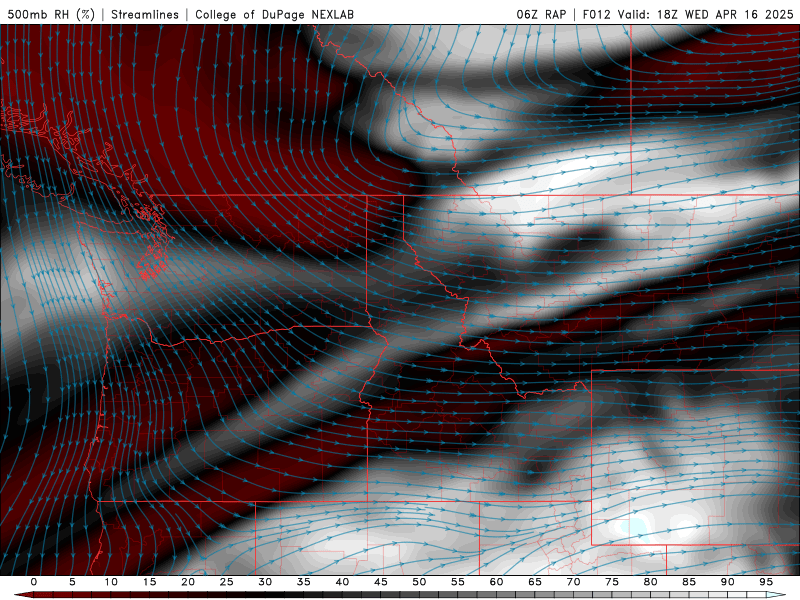The height and width of the screenshot is (600, 800).
Task: Click the "5" colorbar scale label
Action: click(72, 582)
